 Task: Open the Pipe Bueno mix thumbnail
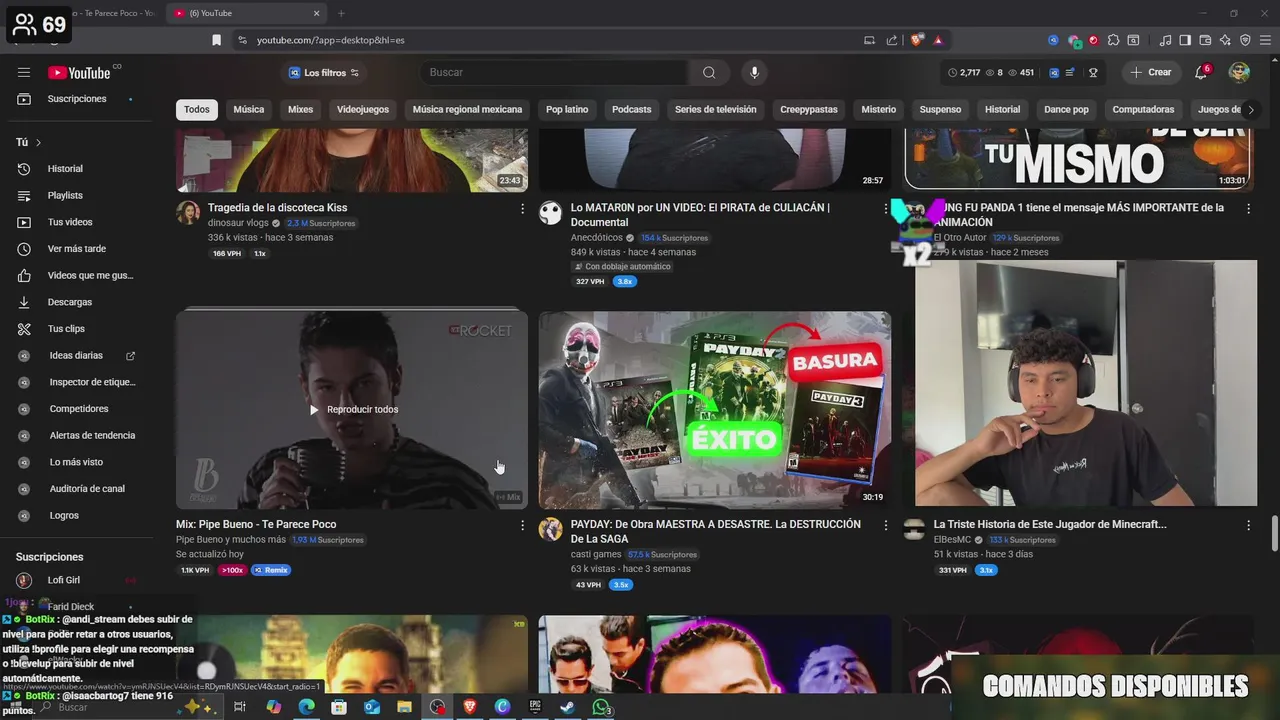pyautogui.click(x=352, y=410)
